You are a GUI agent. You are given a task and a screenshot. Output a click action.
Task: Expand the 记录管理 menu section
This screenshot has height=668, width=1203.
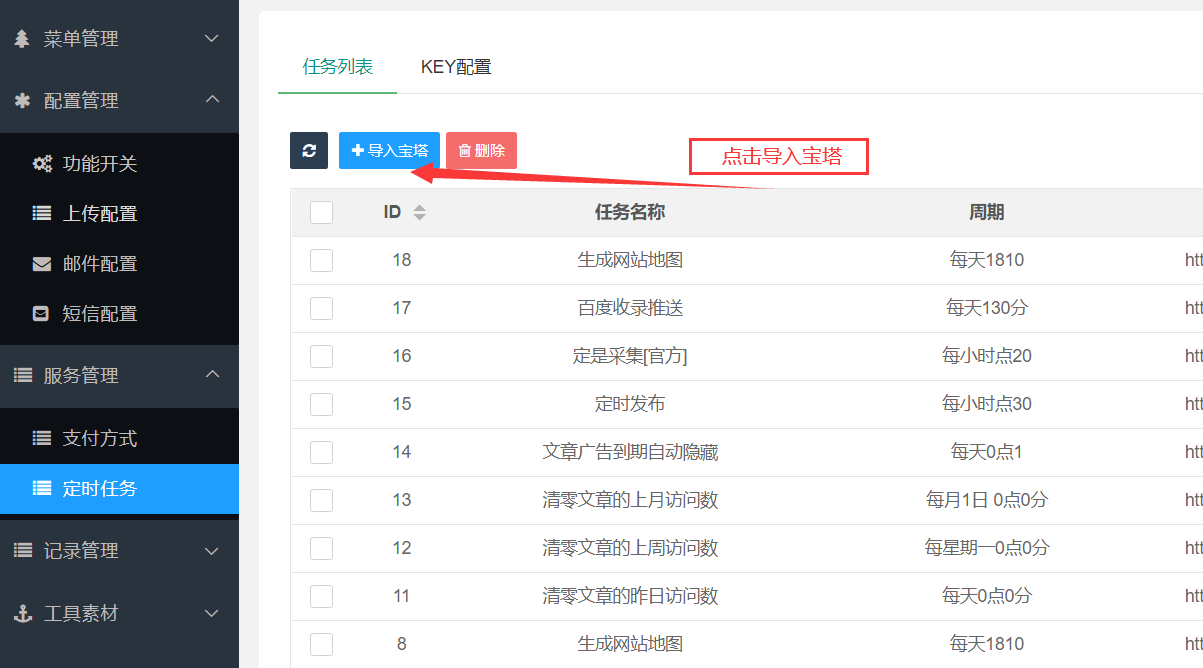tap(211, 550)
